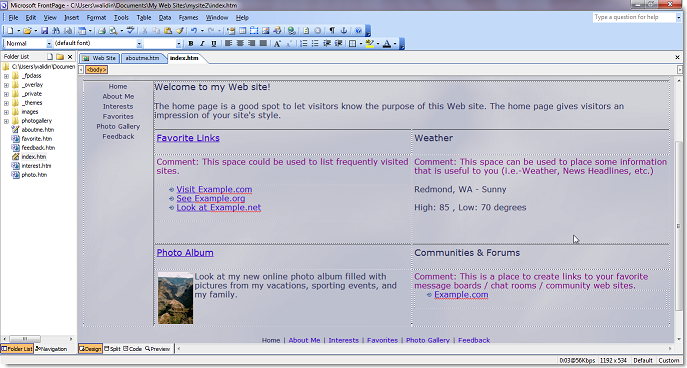Open the font size dropdown
Screen dimensions: 687x368
pyautogui.click(x=178, y=43)
